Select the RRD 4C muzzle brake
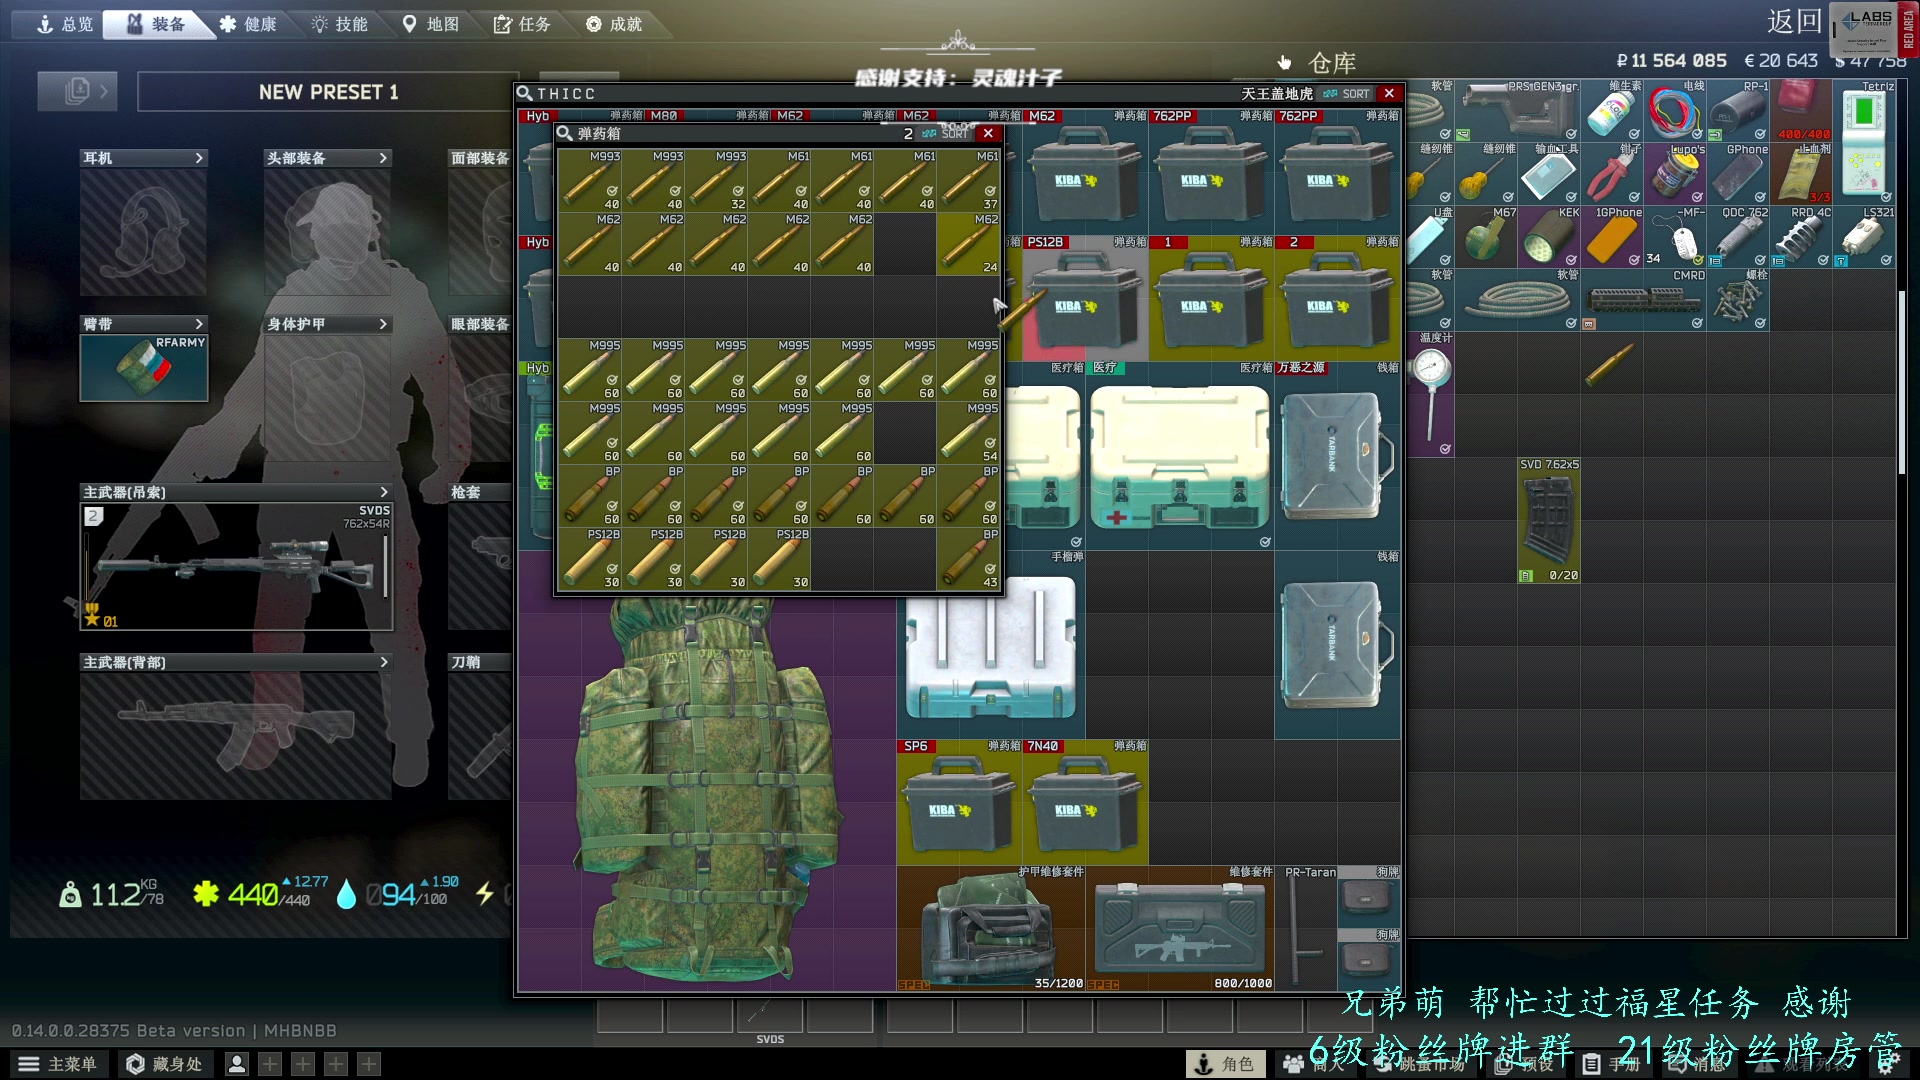Viewport: 1920px width, 1080px height. point(1800,237)
